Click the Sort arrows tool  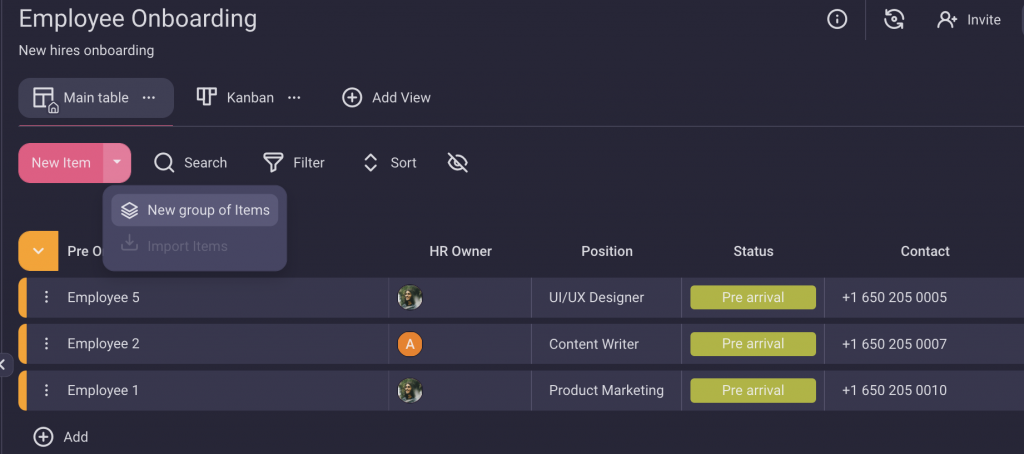coord(371,162)
